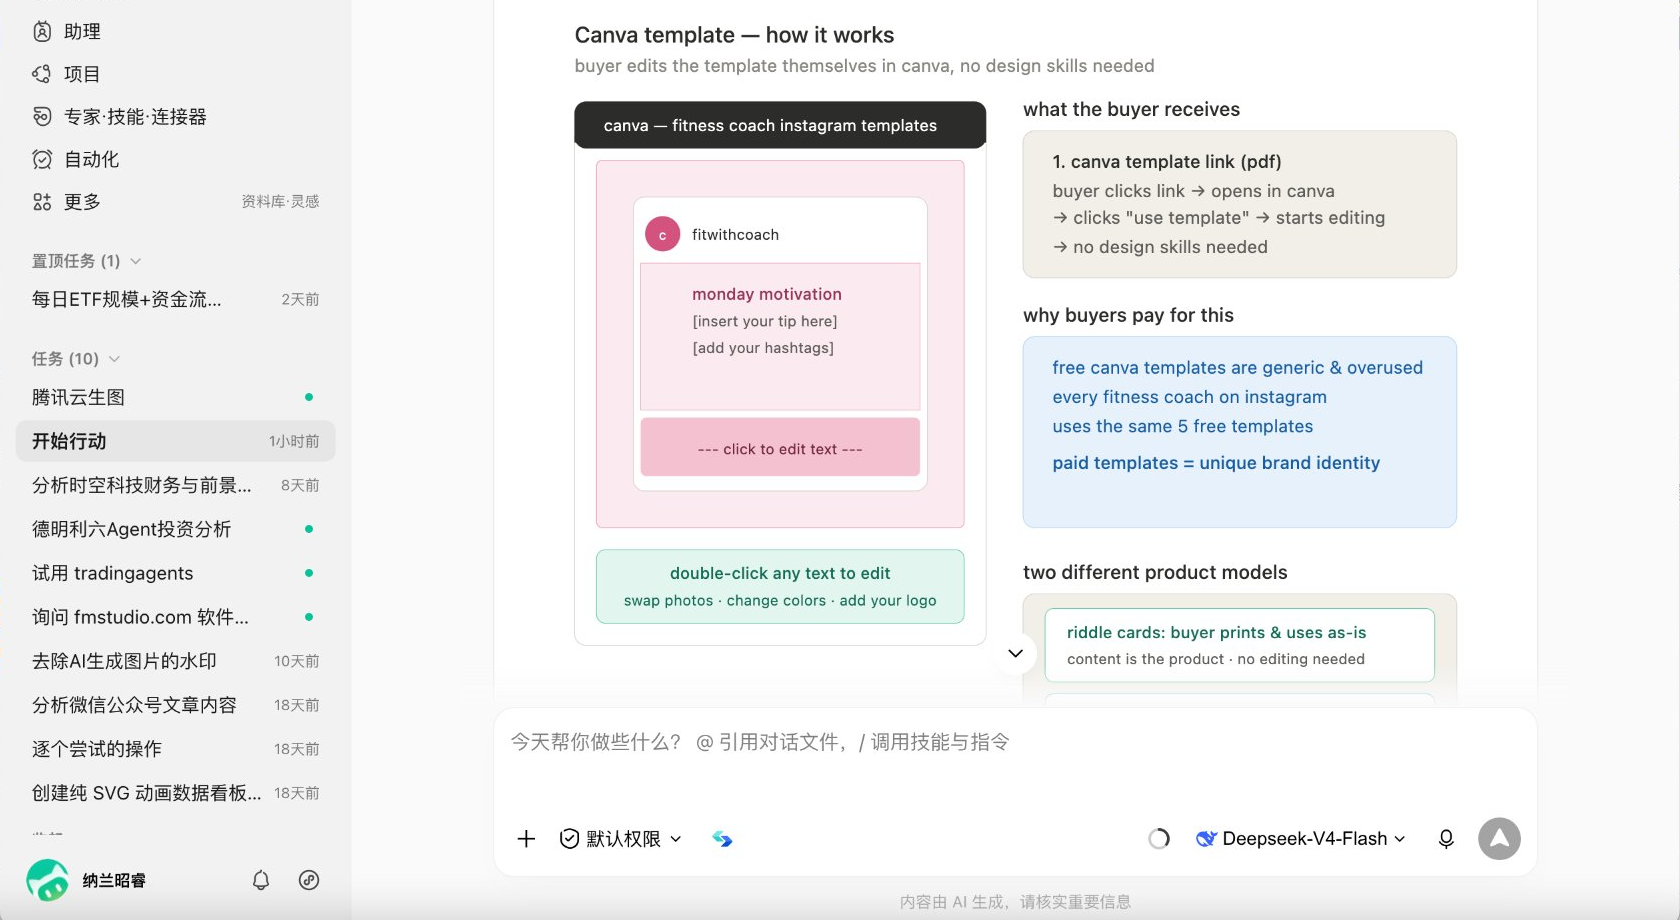Click the 'monday motivation' text
1680x920 pixels.
pyautogui.click(x=767, y=294)
